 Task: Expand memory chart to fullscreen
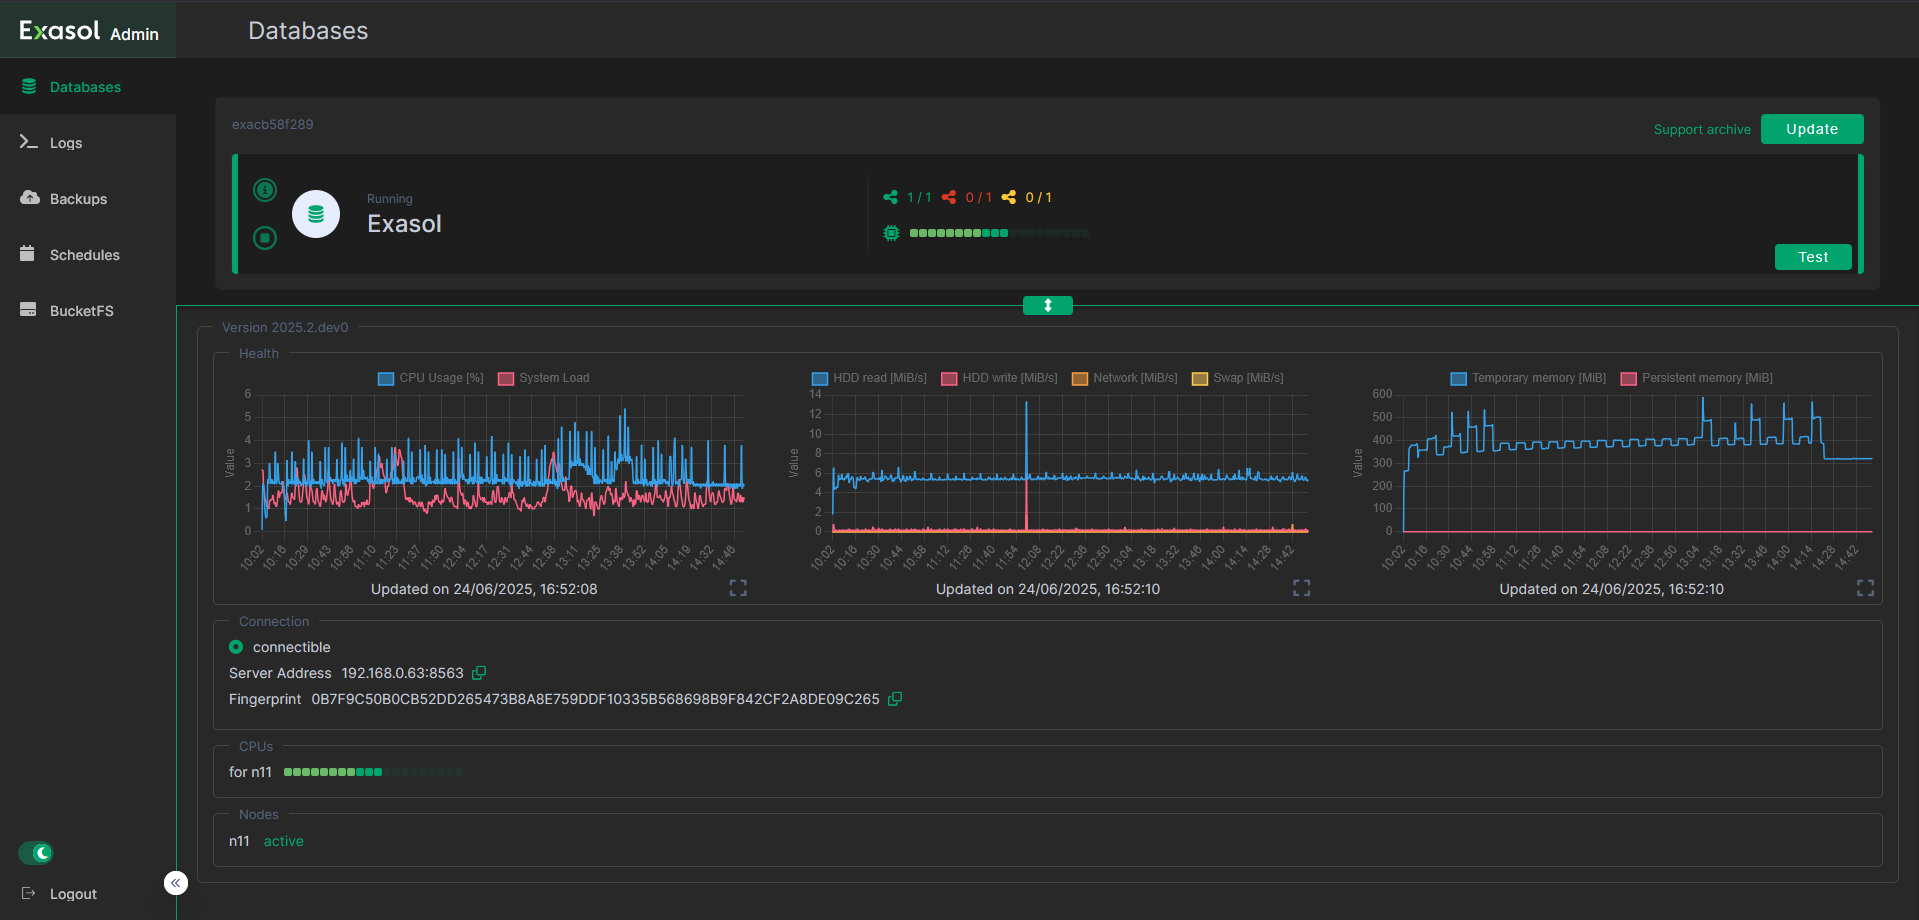[x=1865, y=588]
